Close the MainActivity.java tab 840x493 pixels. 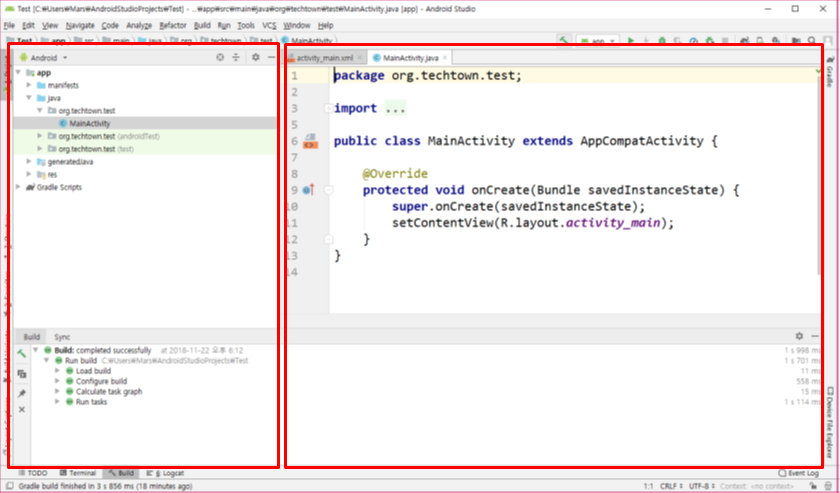point(445,58)
